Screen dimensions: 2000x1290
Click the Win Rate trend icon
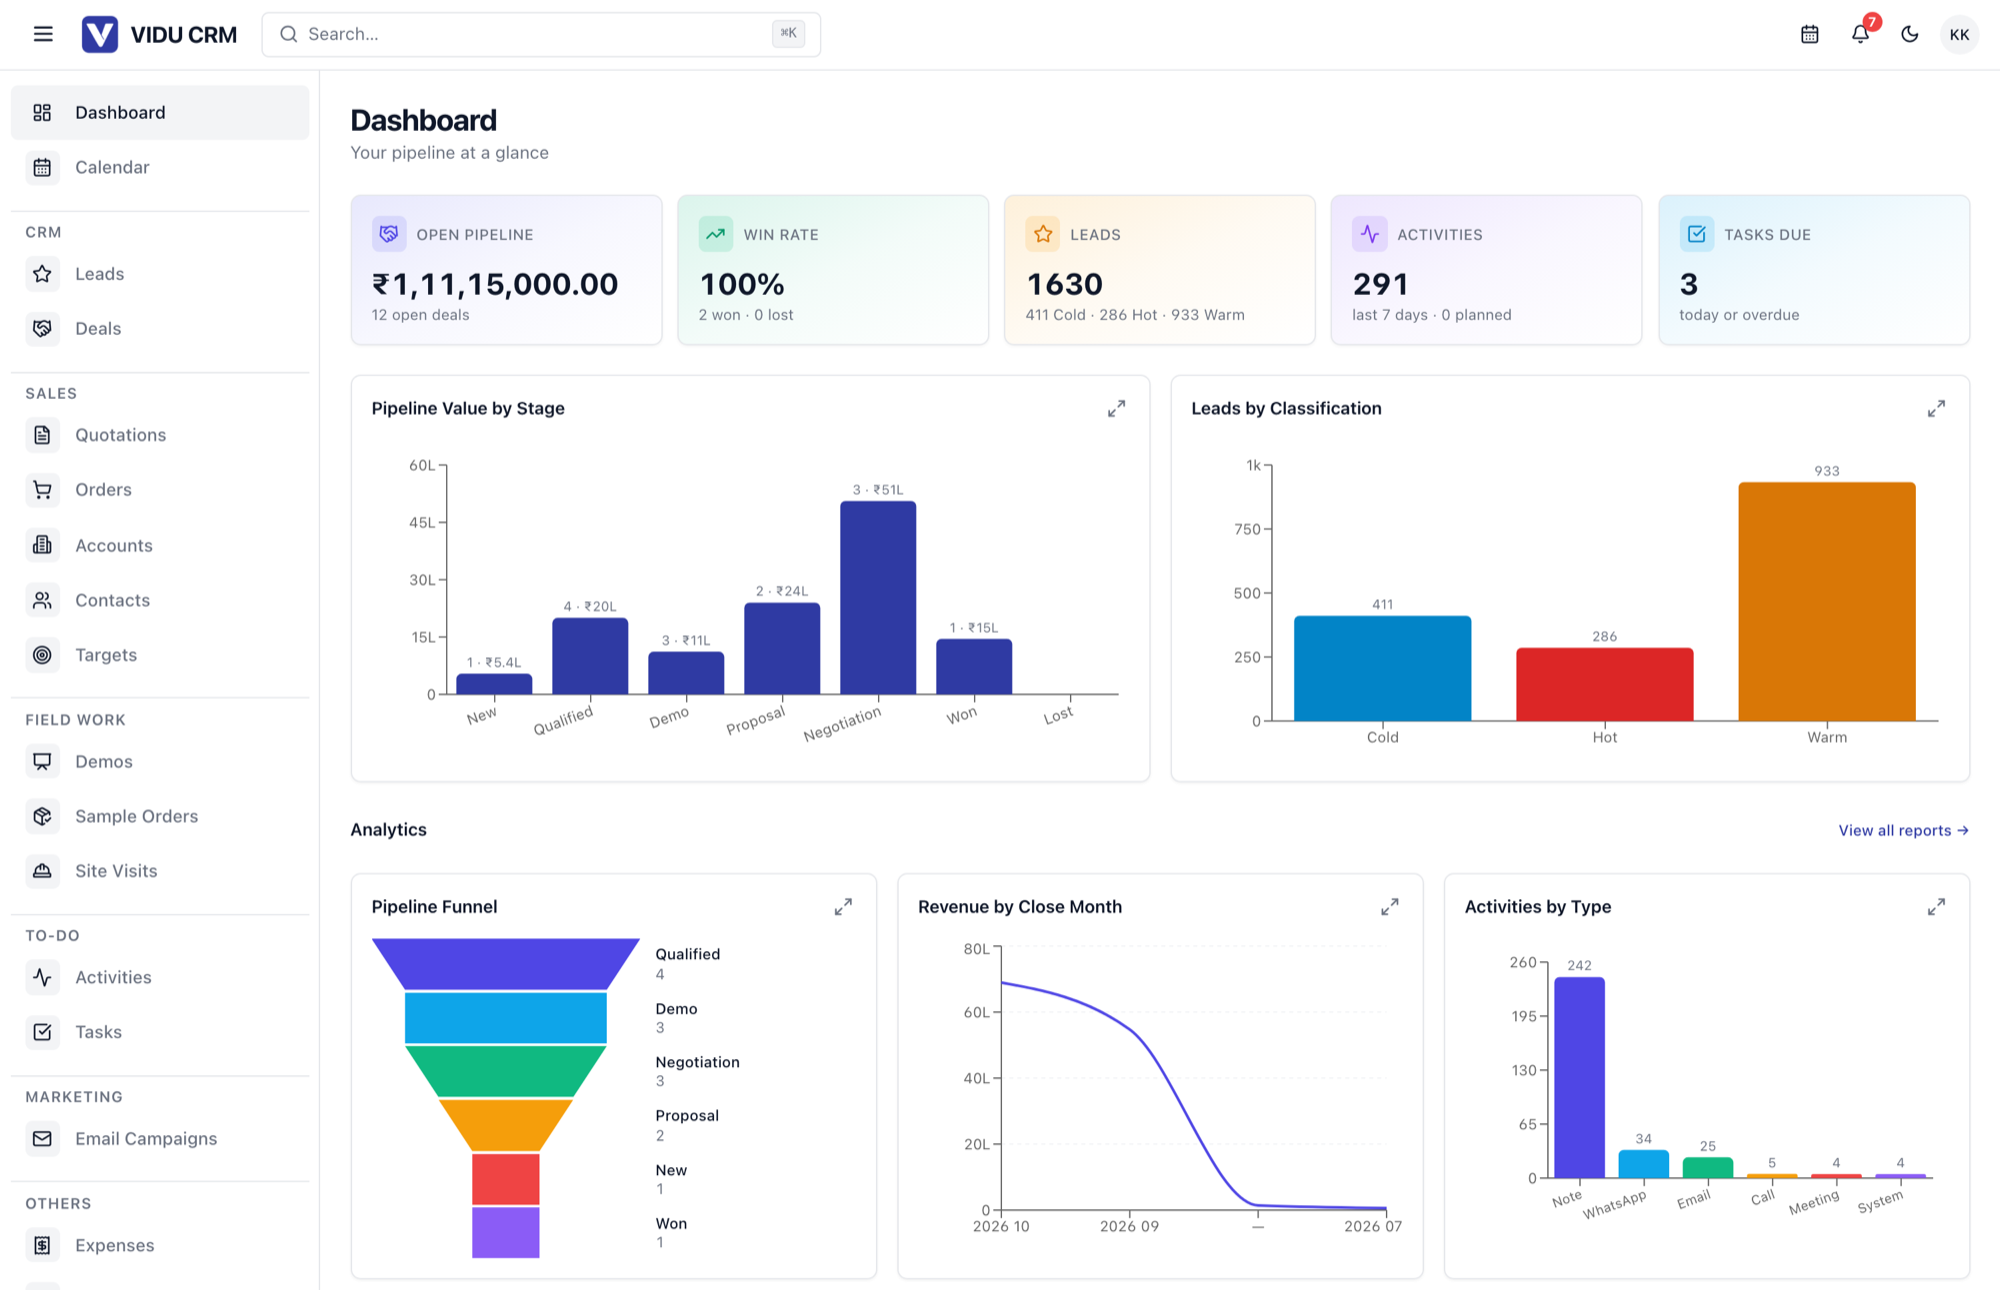click(x=716, y=234)
